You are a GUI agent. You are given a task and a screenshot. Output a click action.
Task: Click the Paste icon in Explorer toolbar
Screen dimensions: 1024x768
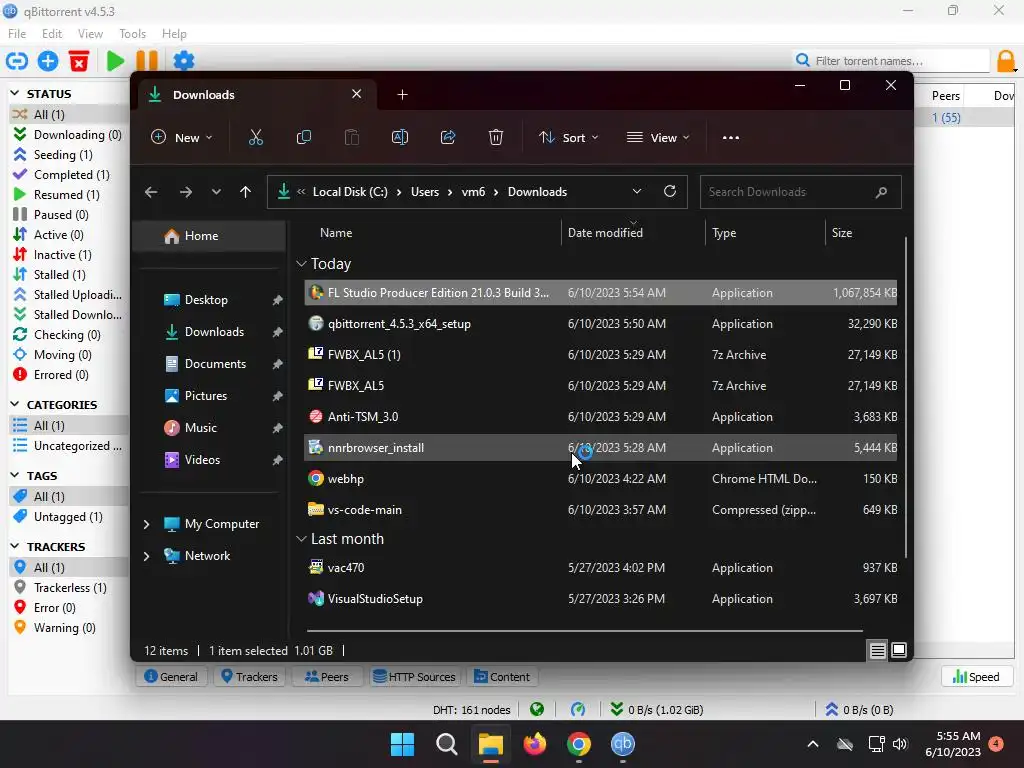coord(352,138)
